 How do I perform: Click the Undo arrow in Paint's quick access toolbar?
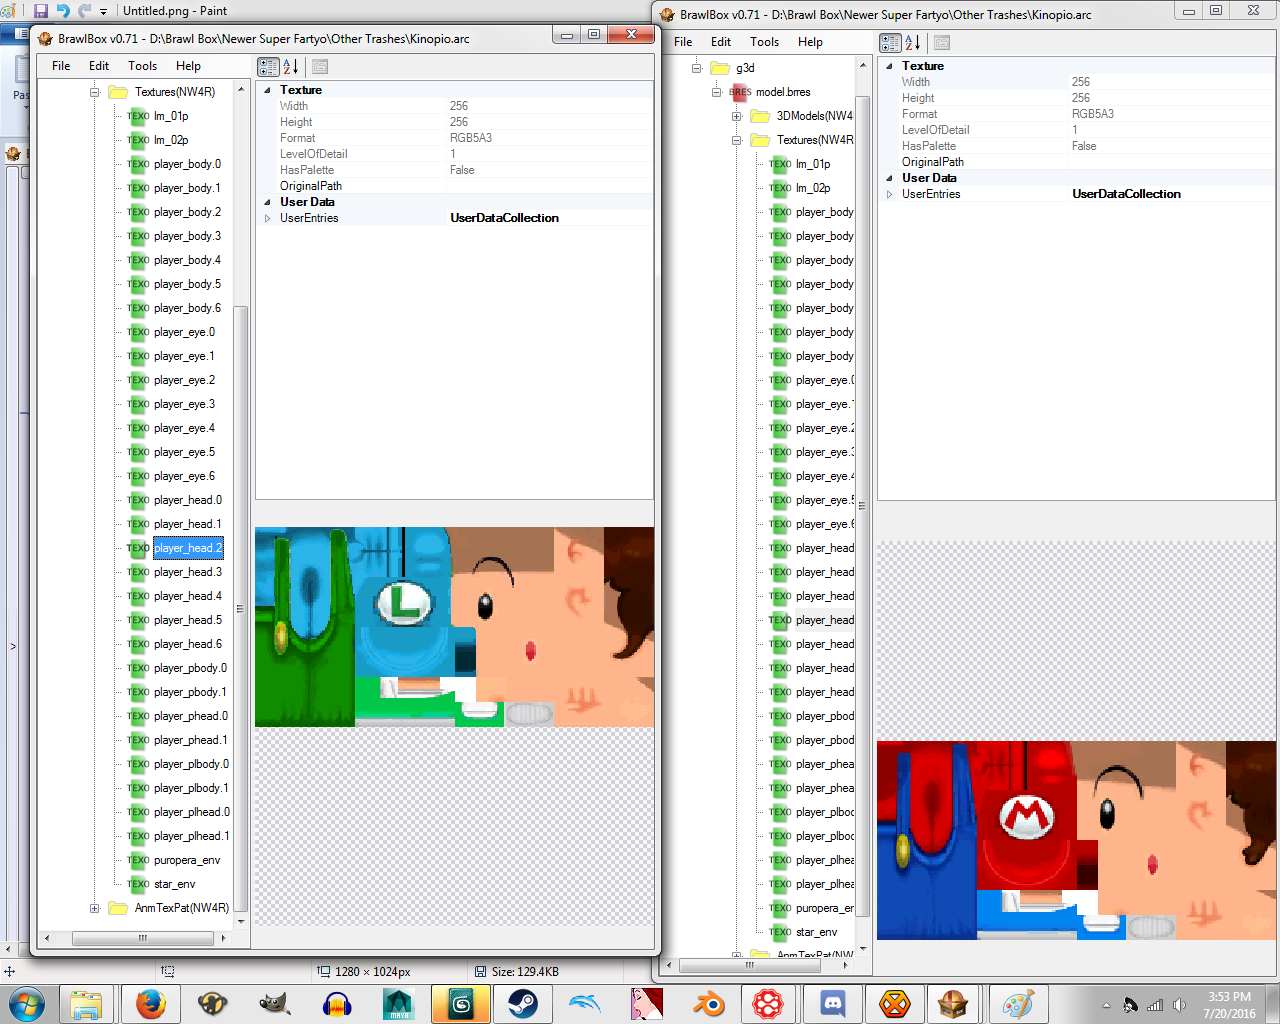63,11
